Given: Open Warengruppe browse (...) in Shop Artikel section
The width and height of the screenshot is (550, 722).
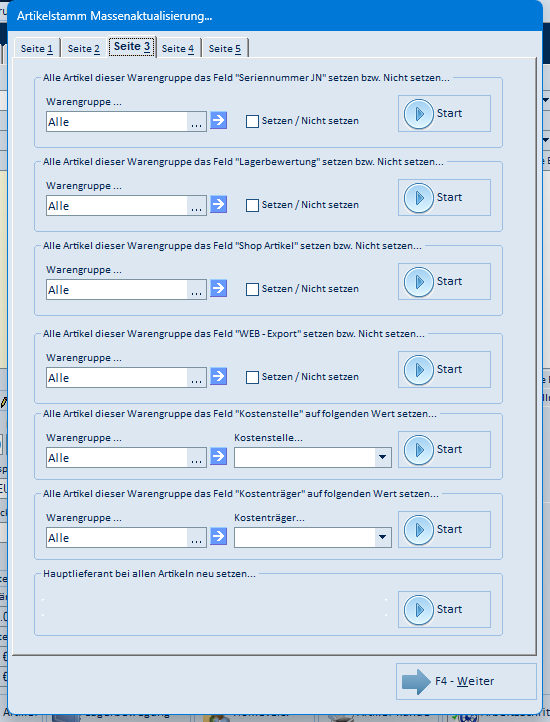Looking at the screenshot, I should 197,290.
